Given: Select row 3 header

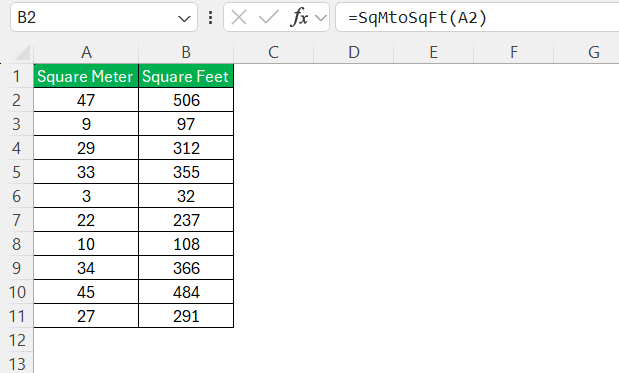Looking at the screenshot, I should pos(17,124).
